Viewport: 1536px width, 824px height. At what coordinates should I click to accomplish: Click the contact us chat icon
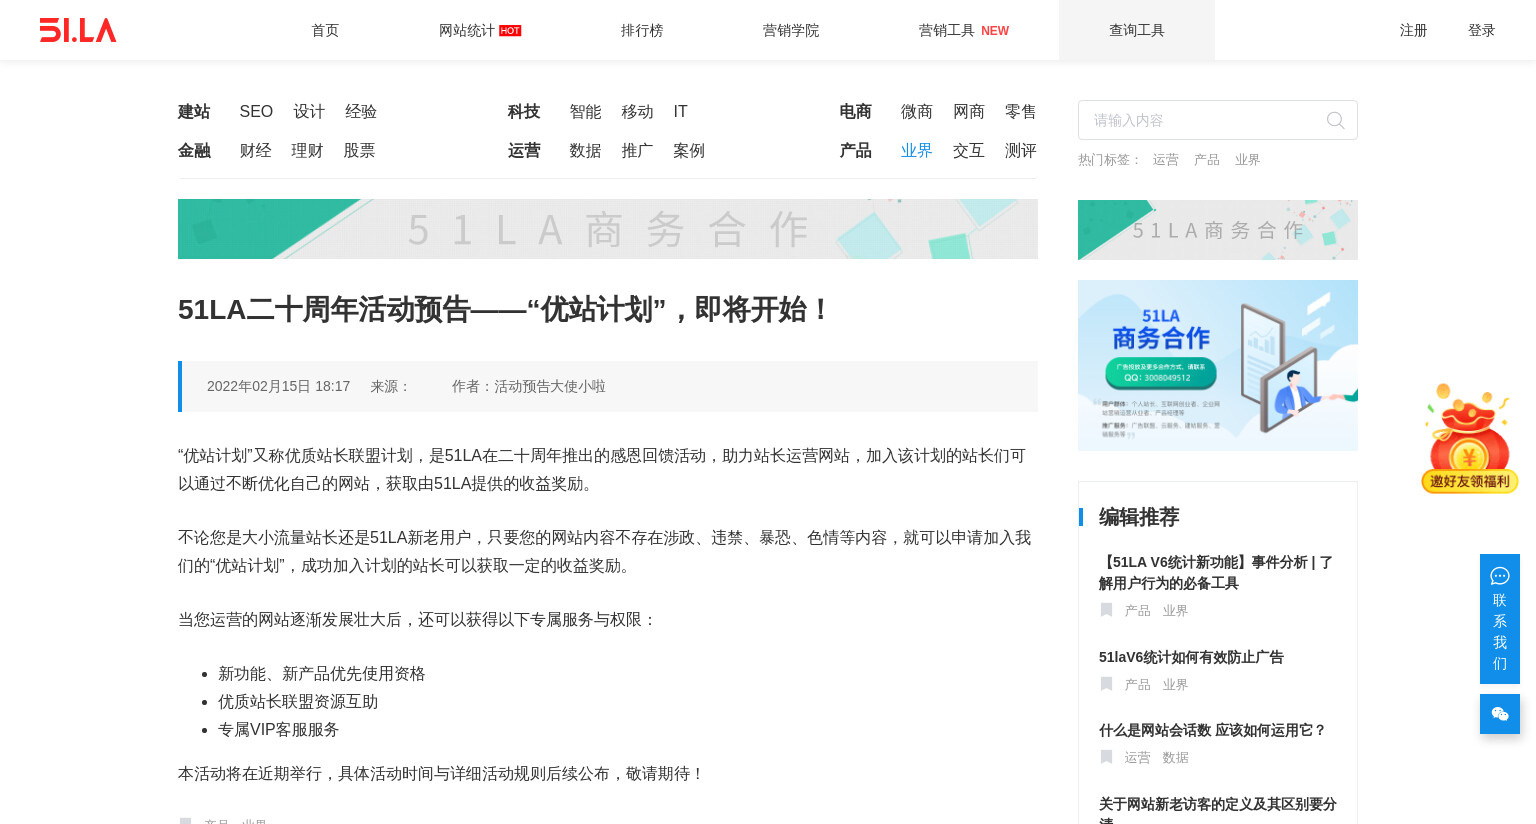pyautogui.click(x=1500, y=576)
